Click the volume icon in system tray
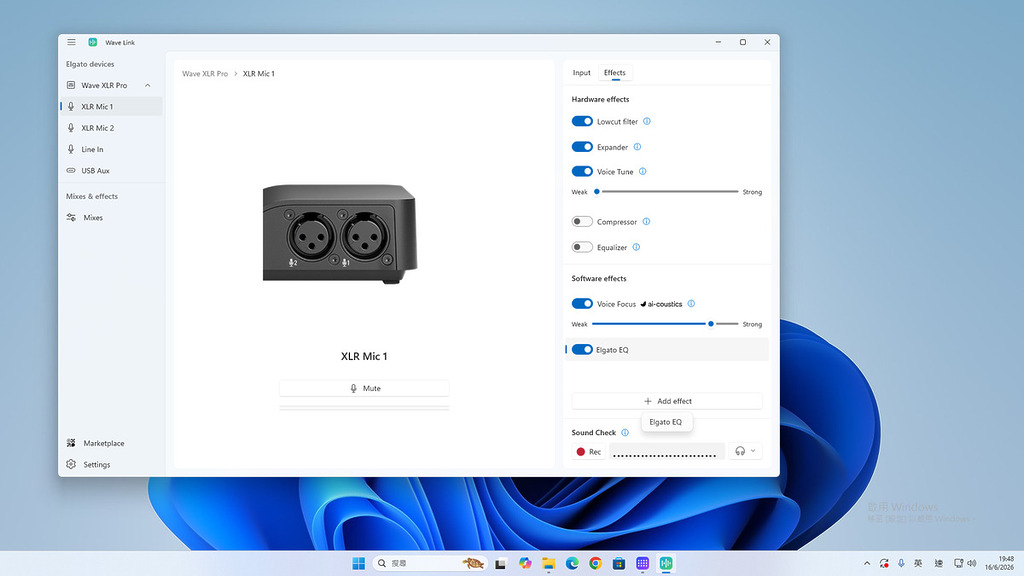Screen dimensions: 1024x576 point(972,563)
